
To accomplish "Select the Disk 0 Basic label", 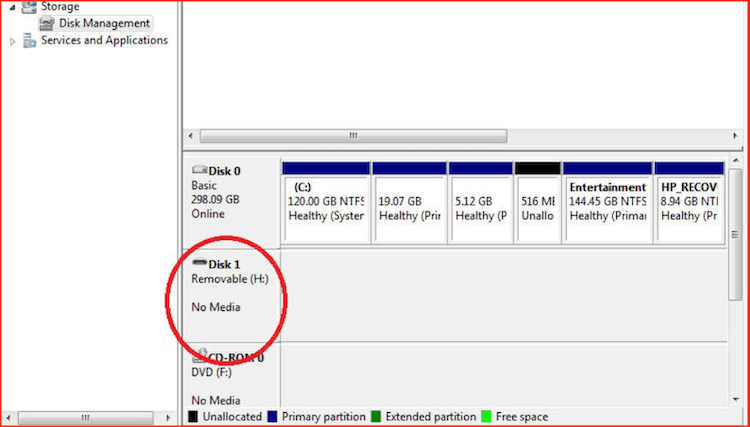I will 204,186.
